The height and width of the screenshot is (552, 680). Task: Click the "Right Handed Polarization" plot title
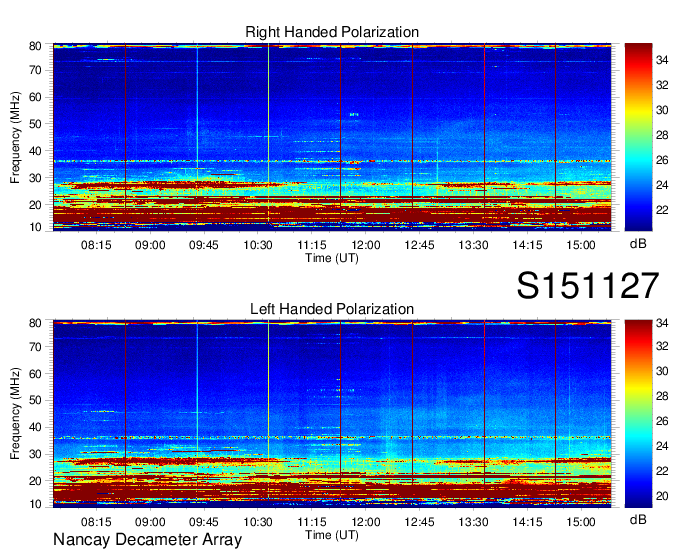coord(332,32)
